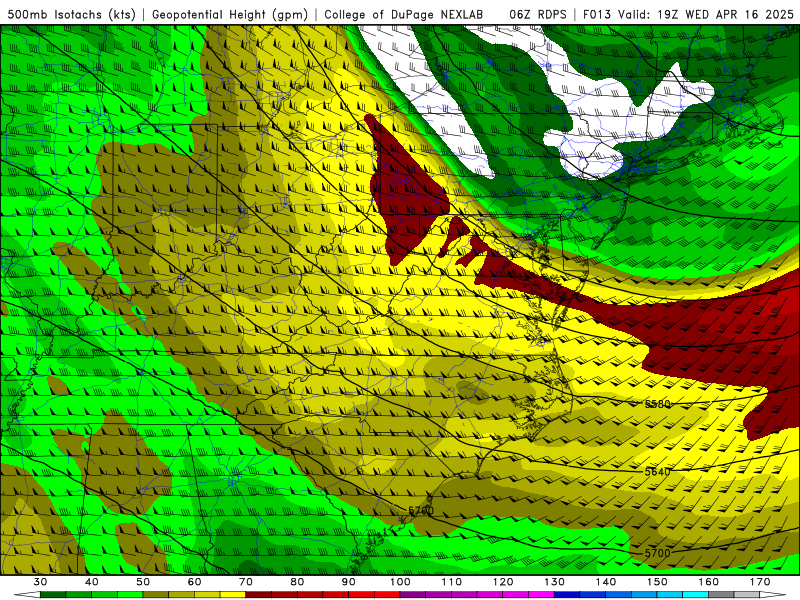800x600 pixels.
Task: Click the 40 value on the legend
Action: coord(92,582)
